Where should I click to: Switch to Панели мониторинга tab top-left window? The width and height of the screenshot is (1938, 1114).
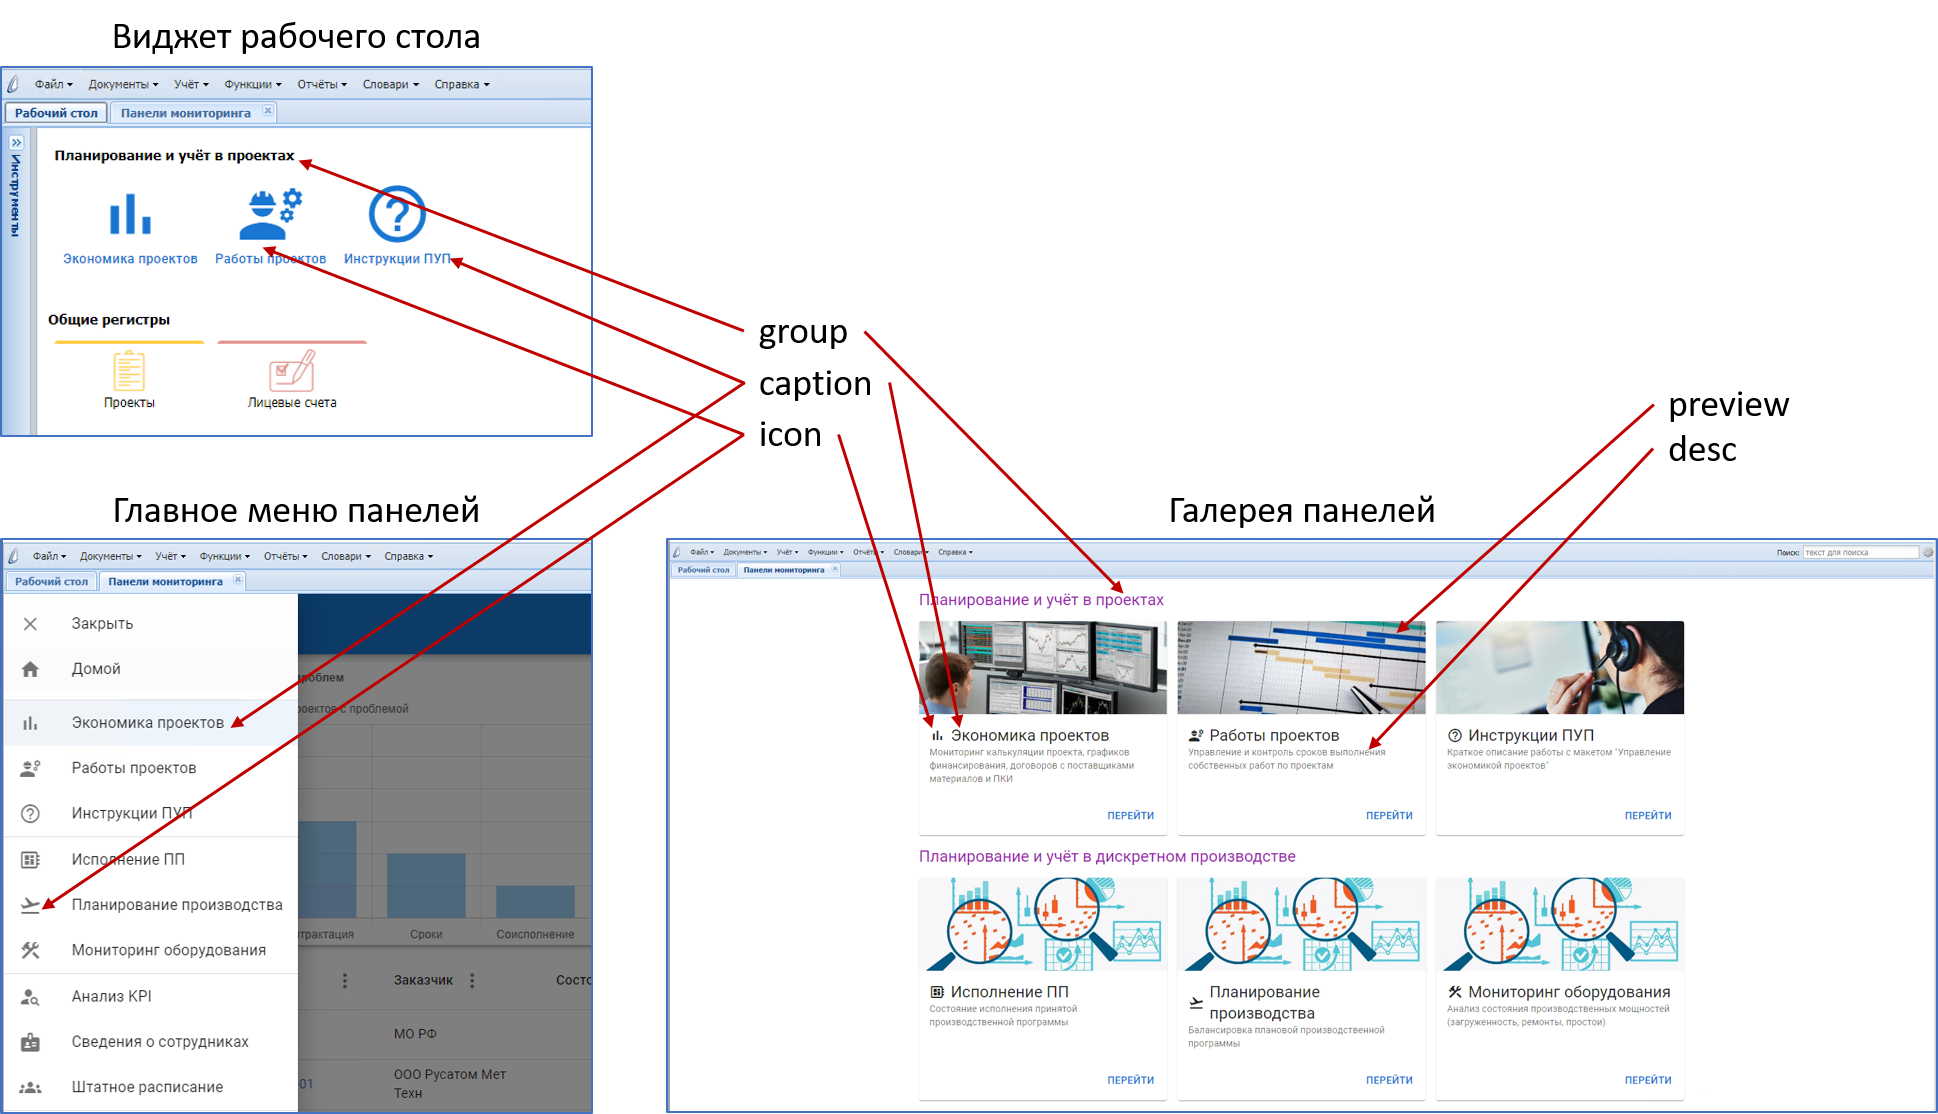tap(185, 113)
